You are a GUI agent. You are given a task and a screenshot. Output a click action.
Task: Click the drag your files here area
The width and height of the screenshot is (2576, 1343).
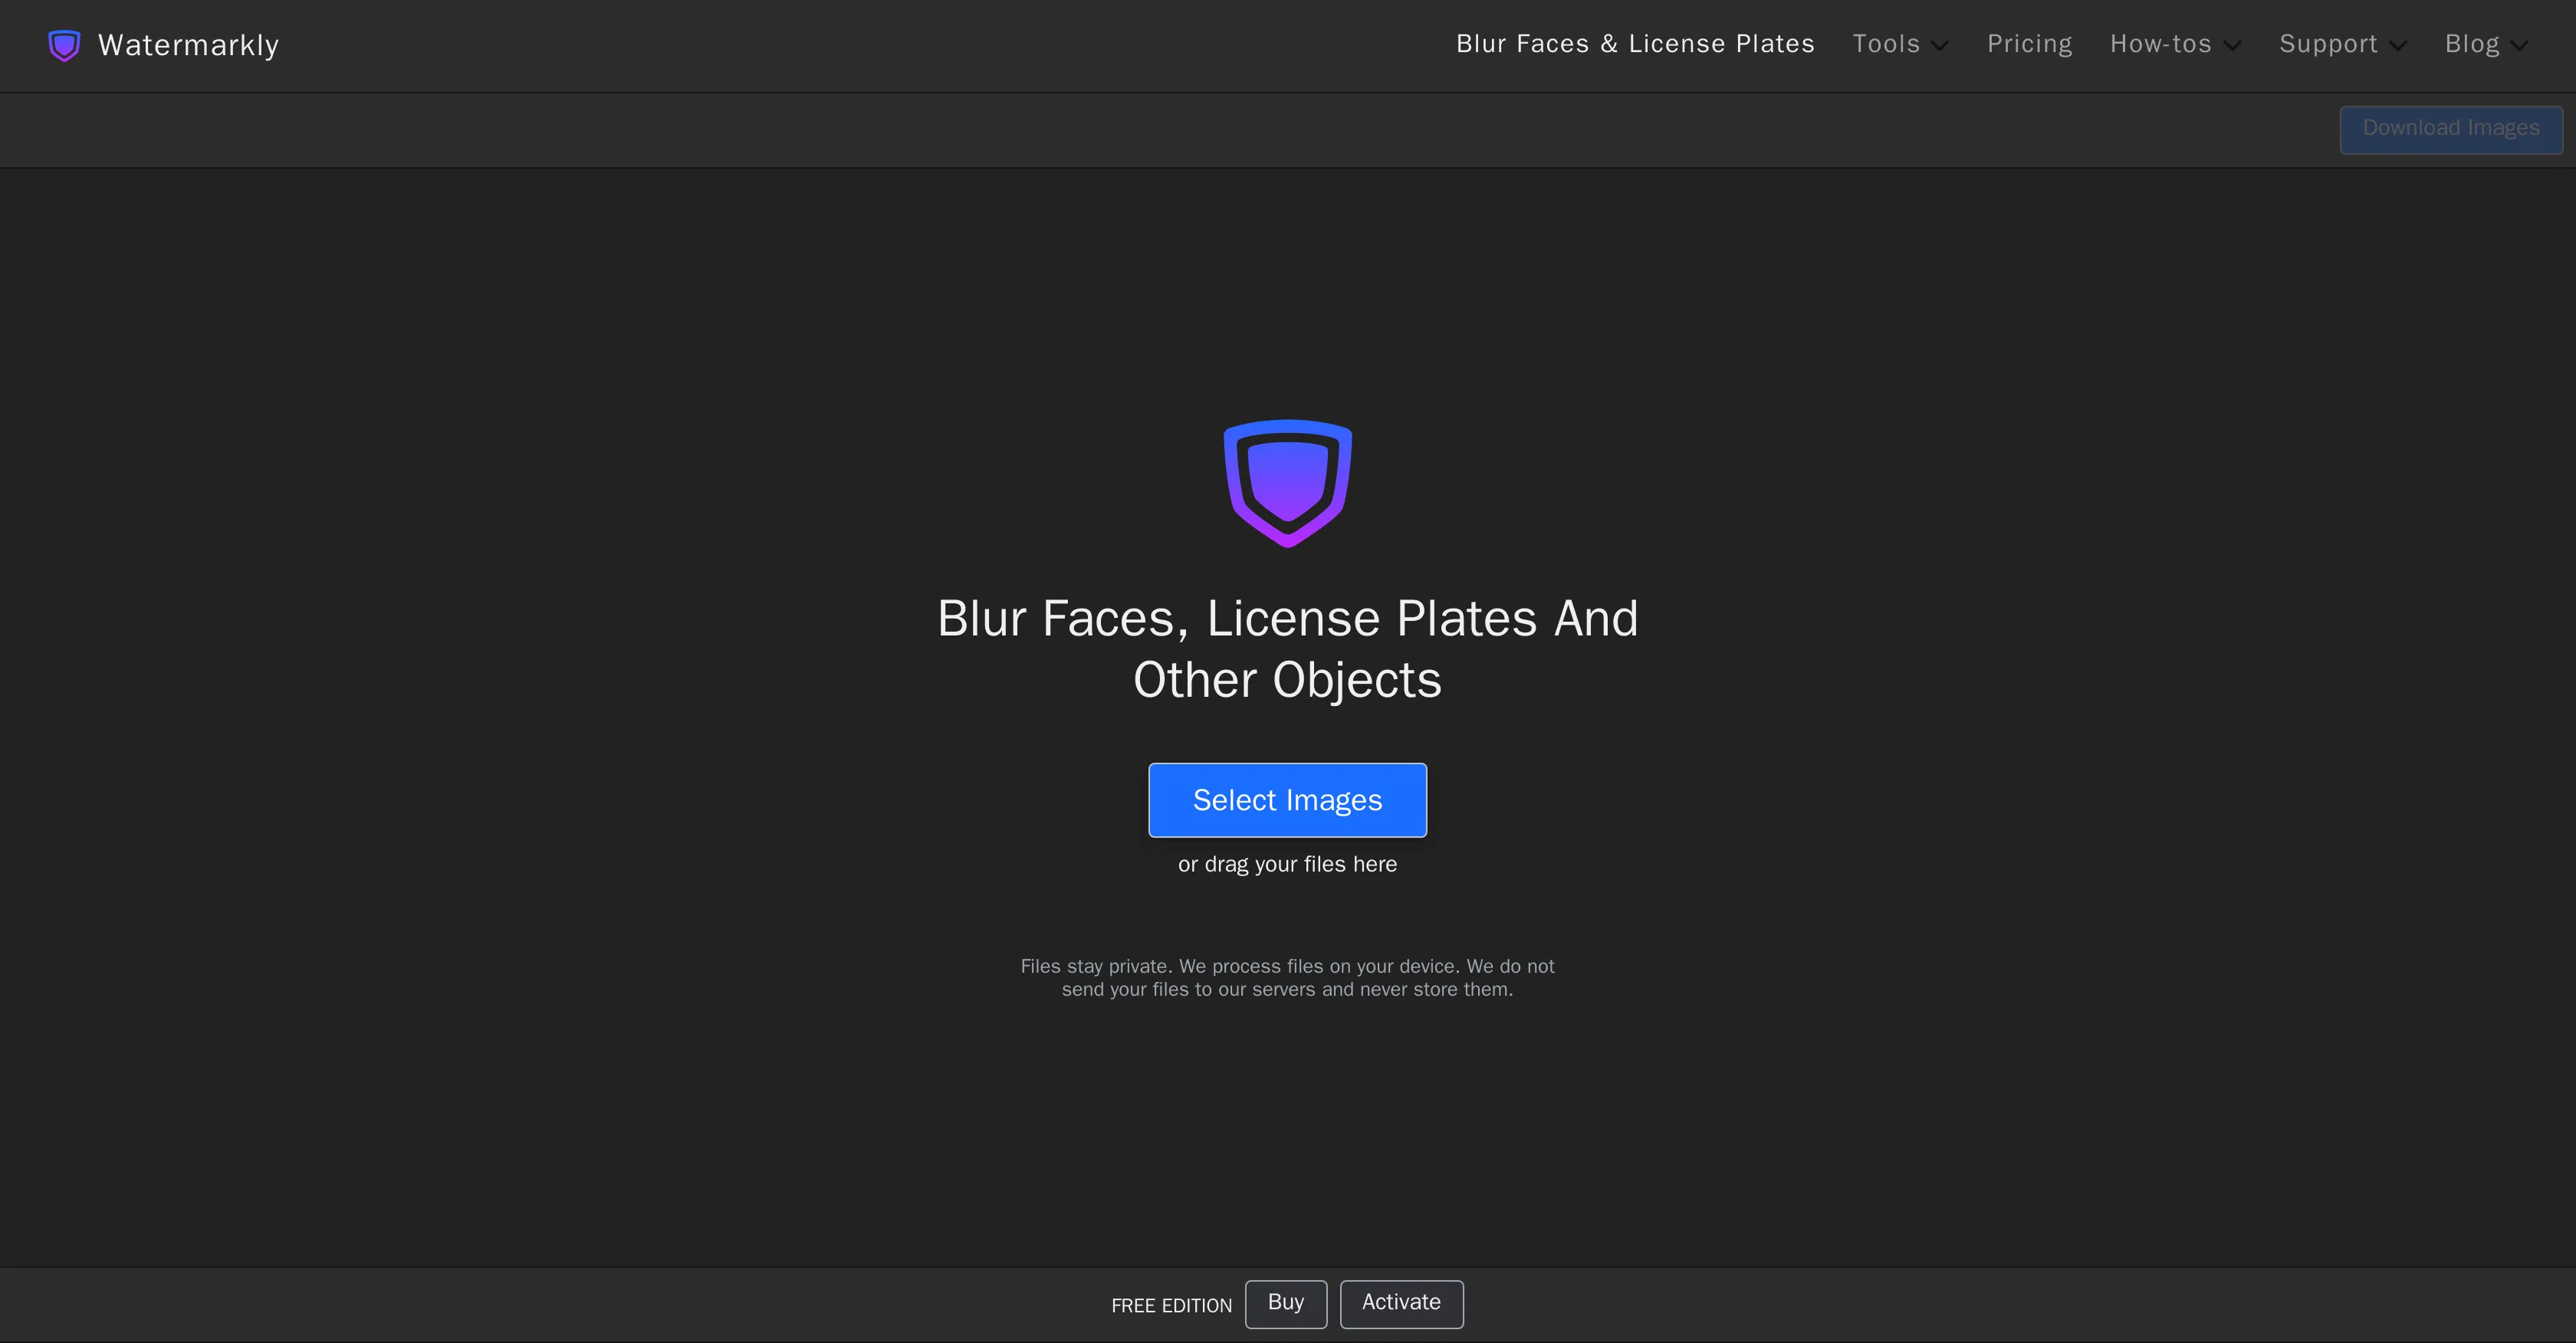point(1287,864)
